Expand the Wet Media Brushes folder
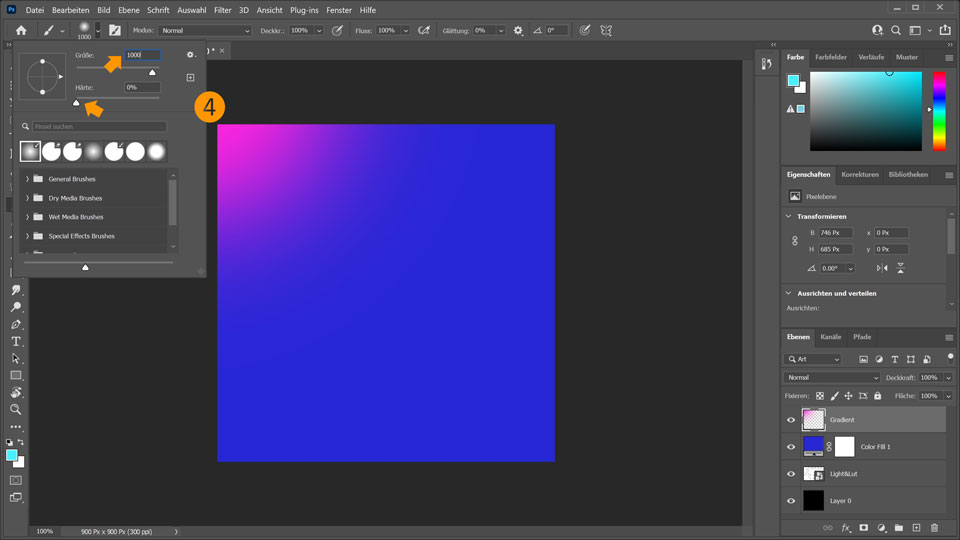This screenshot has height=540, width=960. click(27, 217)
